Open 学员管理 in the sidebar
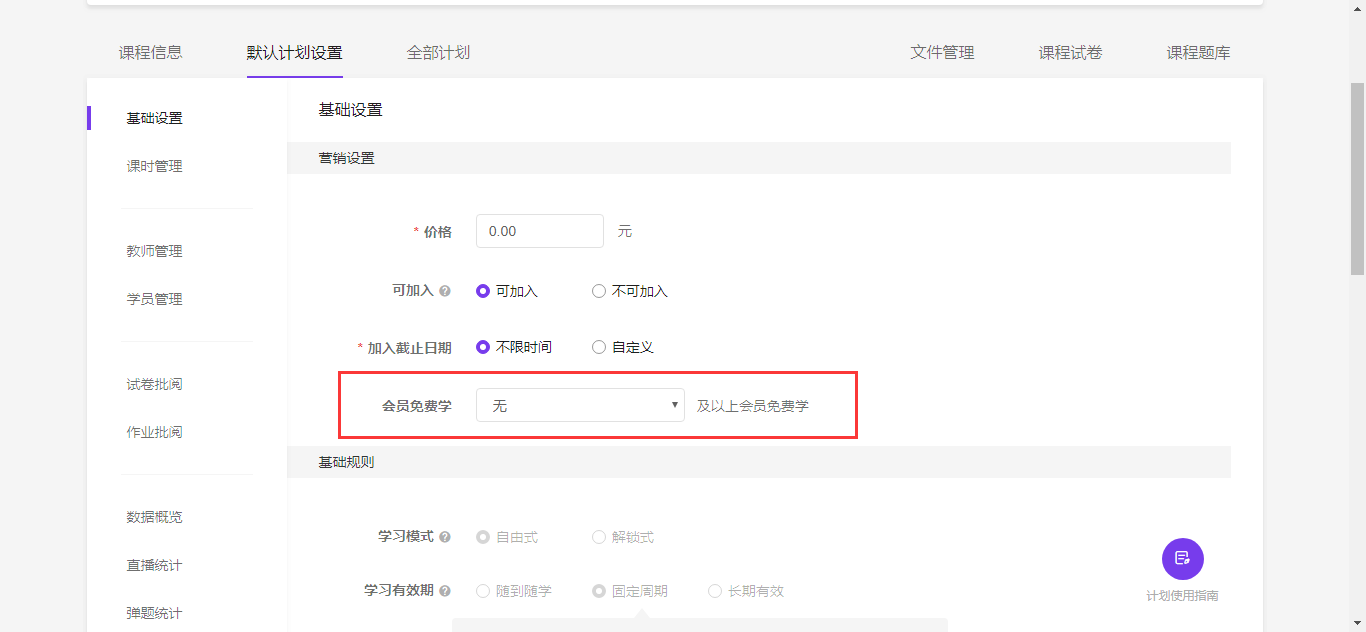 (x=154, y=299)
